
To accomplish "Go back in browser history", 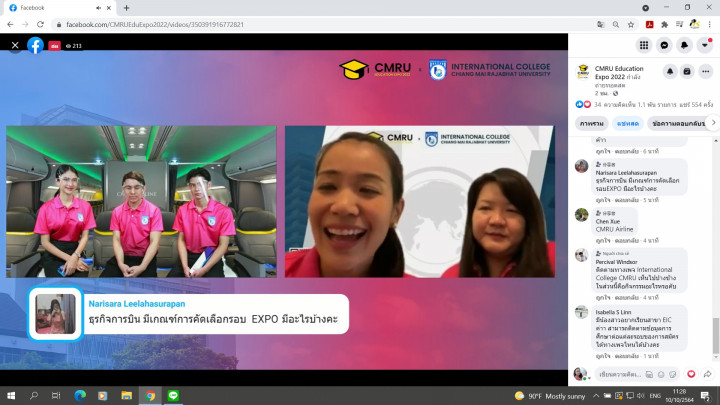I will [x=10, y=24].
